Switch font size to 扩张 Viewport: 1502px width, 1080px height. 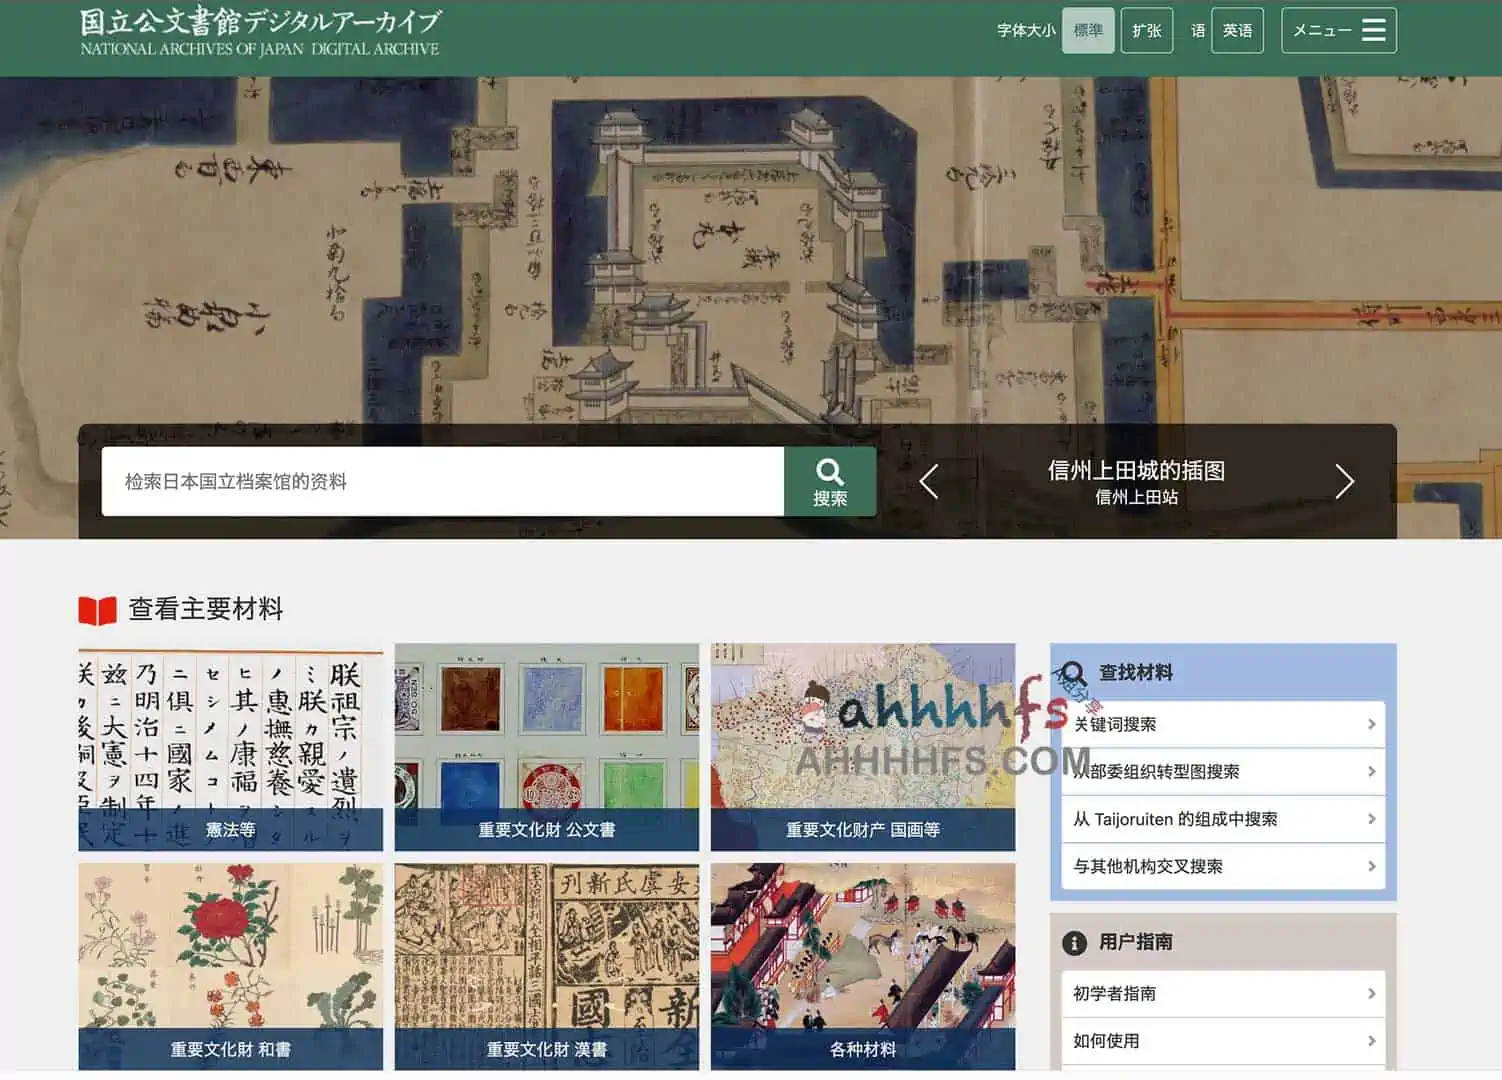(x=1146, y=30)
